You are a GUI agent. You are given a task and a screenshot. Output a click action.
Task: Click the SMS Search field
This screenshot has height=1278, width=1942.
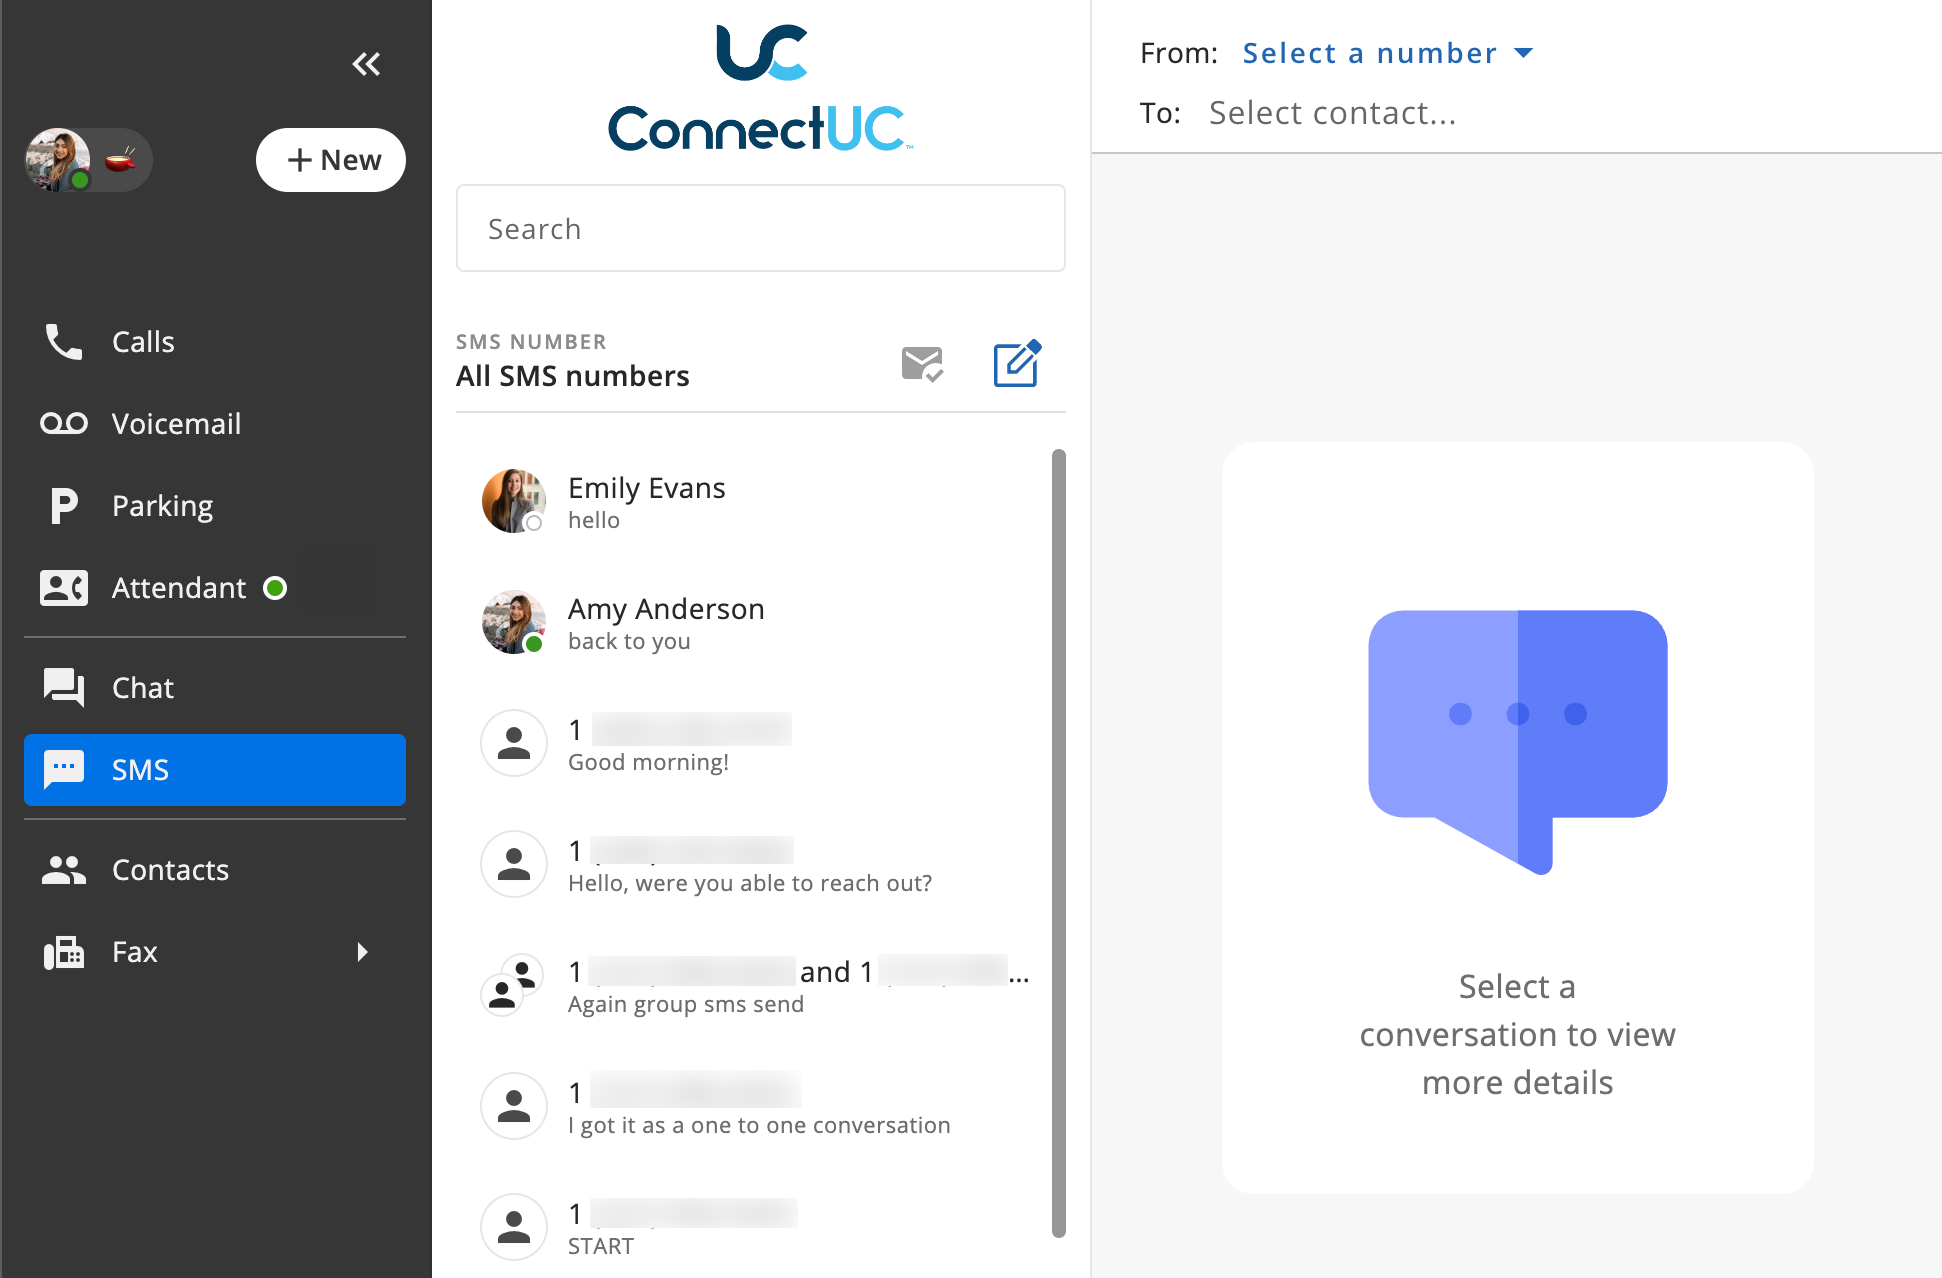click(760, 229)
